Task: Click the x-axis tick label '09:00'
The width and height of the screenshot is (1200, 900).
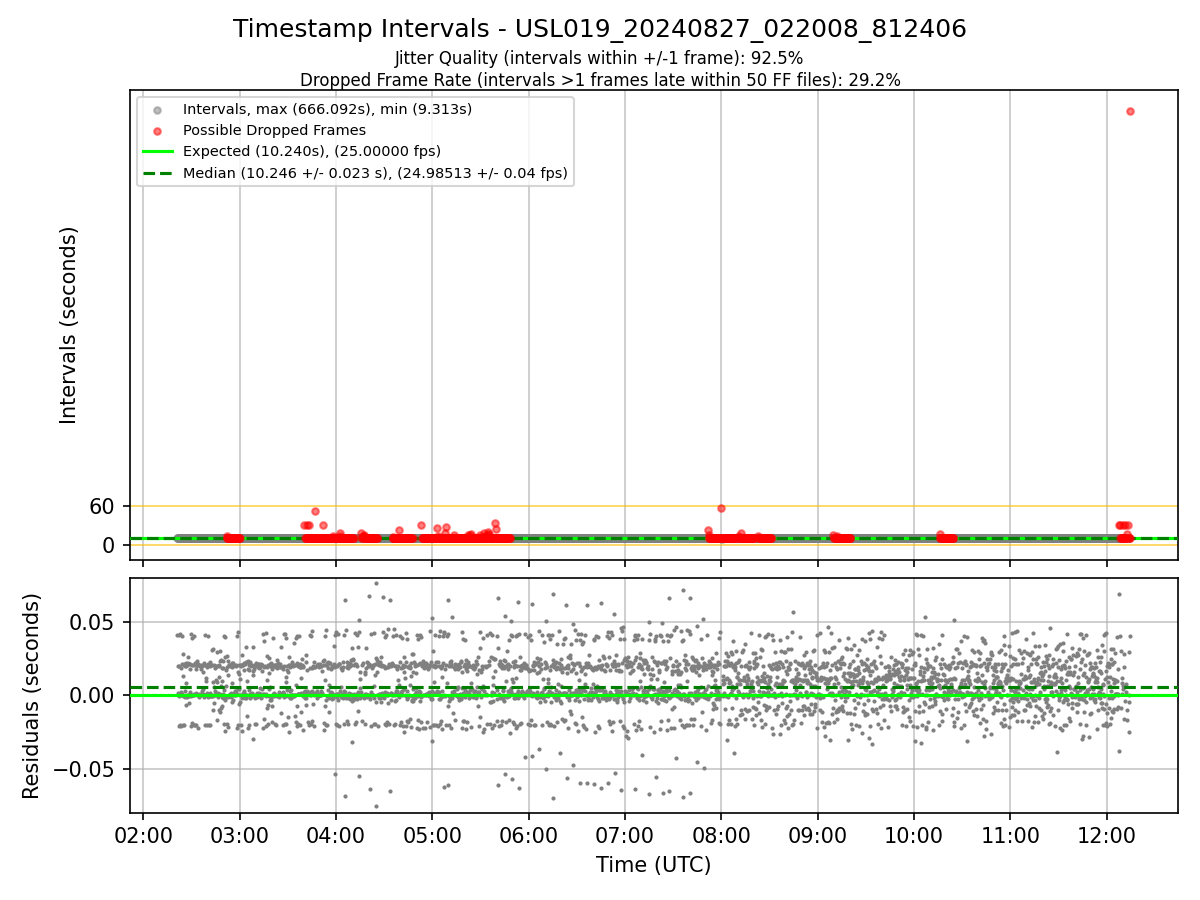Action: pos(818,834)
